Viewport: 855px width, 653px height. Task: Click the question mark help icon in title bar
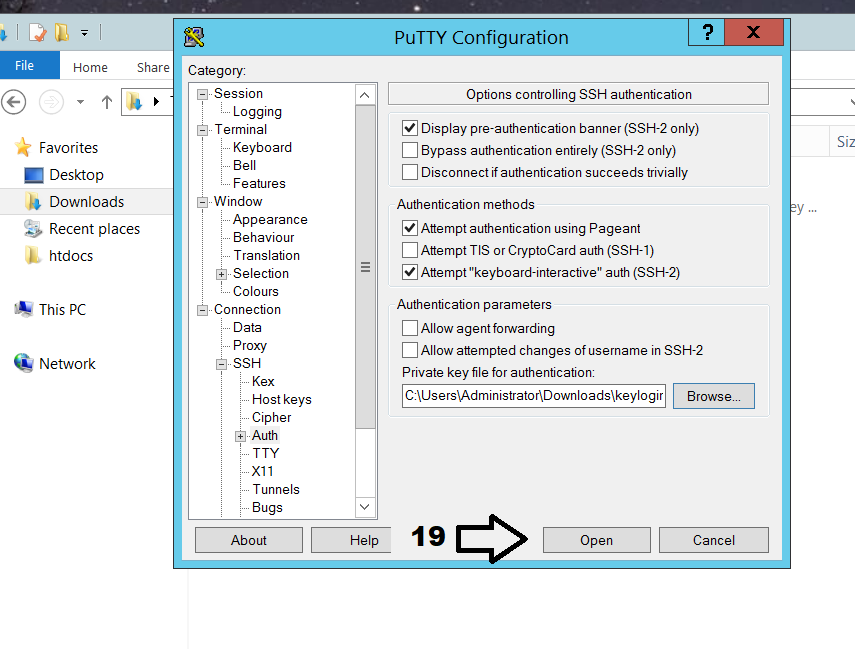pyautogui.click(x=708, y=33)
